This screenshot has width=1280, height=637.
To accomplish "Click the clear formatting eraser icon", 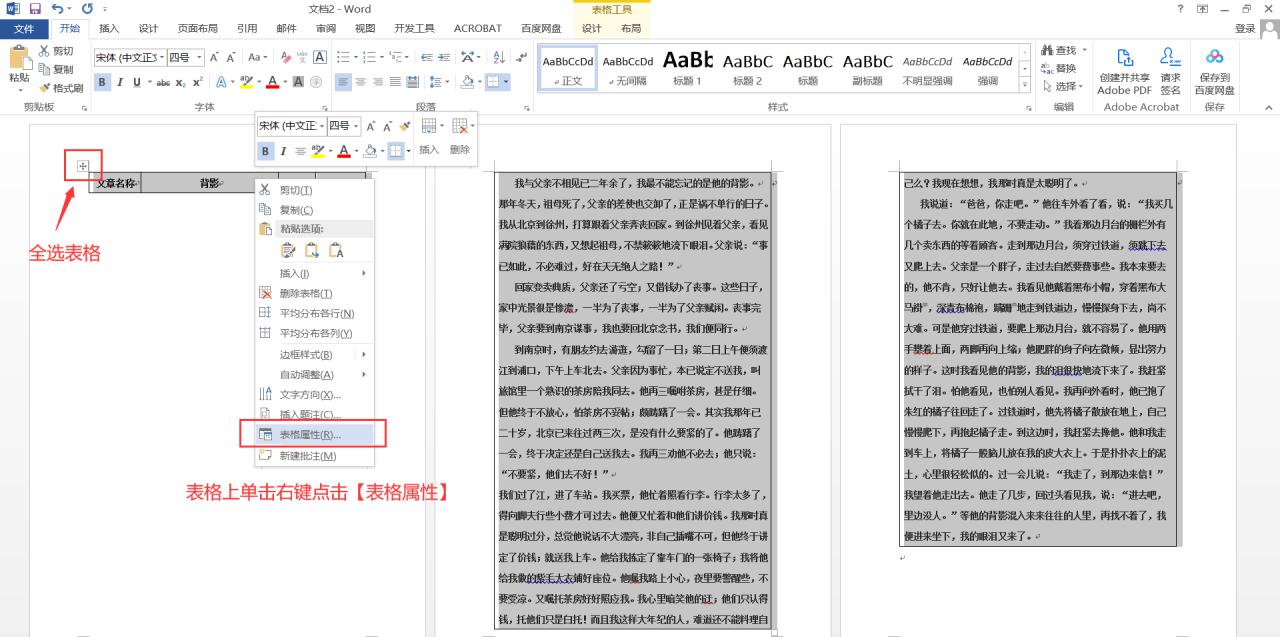I will [286, 57].
